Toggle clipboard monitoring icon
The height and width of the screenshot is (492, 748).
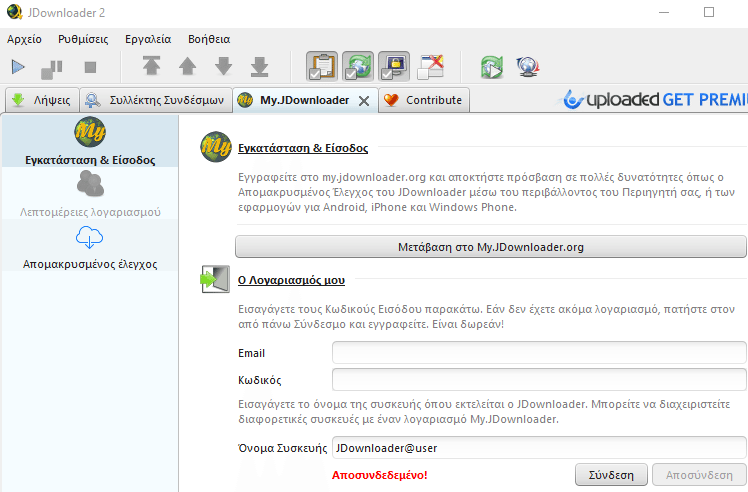[x=322, y=66]
